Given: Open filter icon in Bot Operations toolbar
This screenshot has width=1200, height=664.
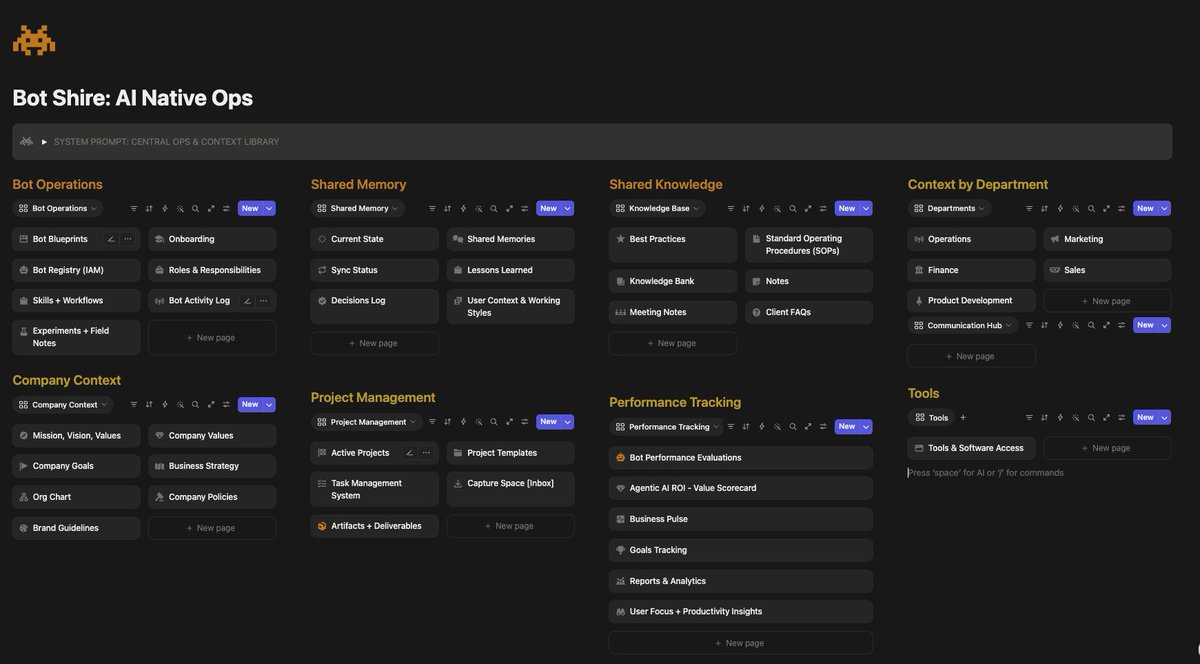Looking at the screenshot, I should 134,209.
